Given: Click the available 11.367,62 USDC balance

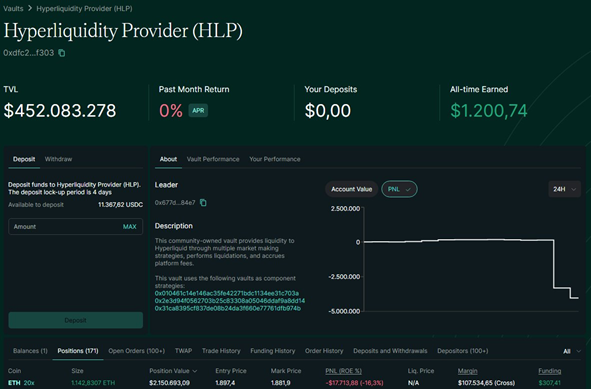Looking at the screenshot, I should pos(120,205).
